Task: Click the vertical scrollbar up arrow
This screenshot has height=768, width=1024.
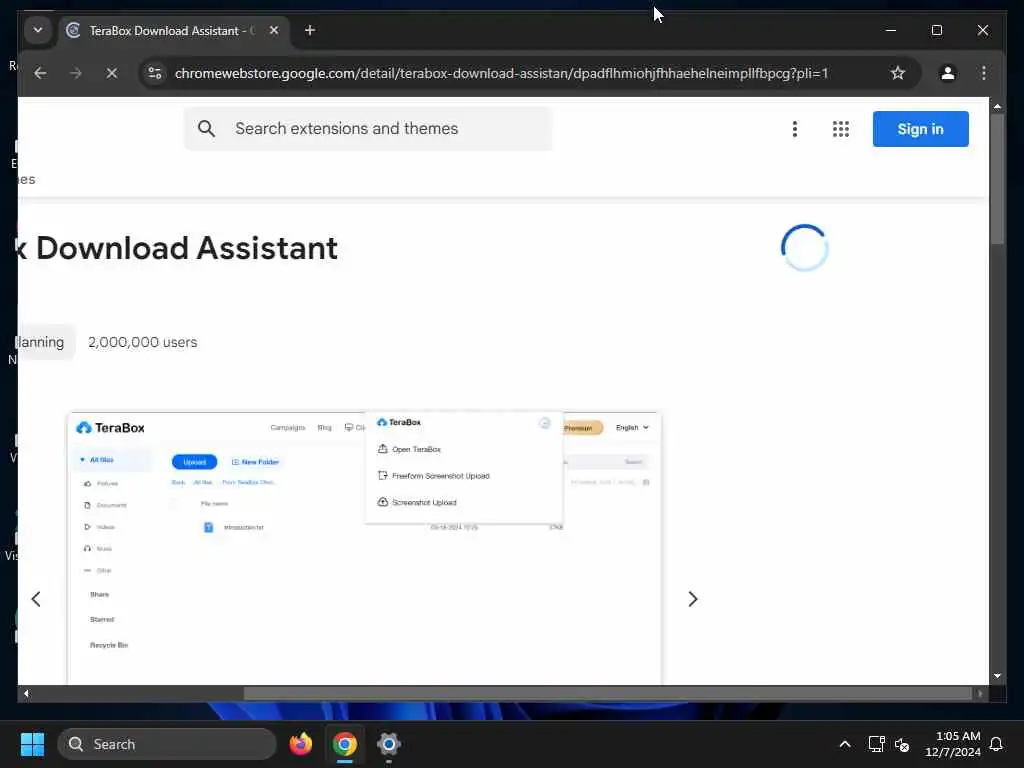Action: [997, 106]
